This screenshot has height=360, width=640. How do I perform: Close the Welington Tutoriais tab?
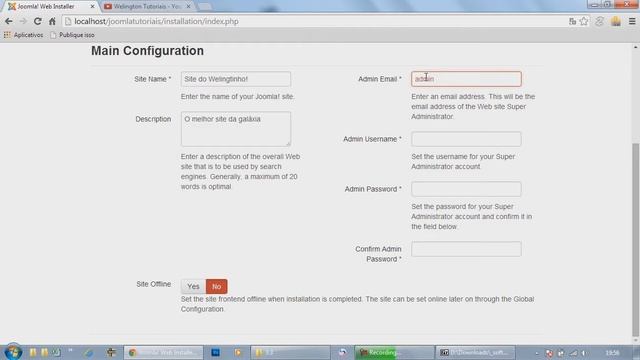pos(188,7)
